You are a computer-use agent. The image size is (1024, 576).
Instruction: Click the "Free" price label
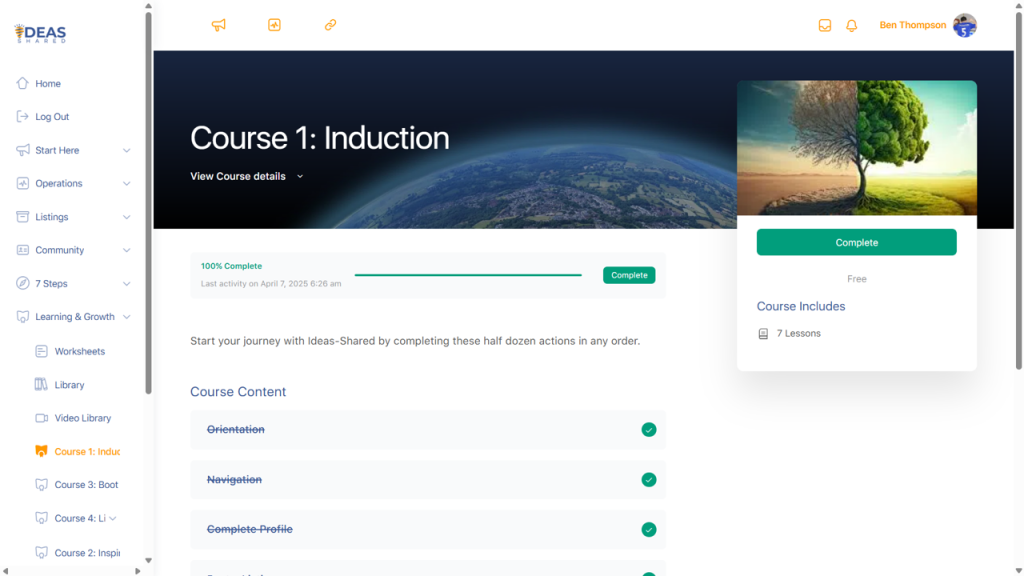click(x=856, y=279)
